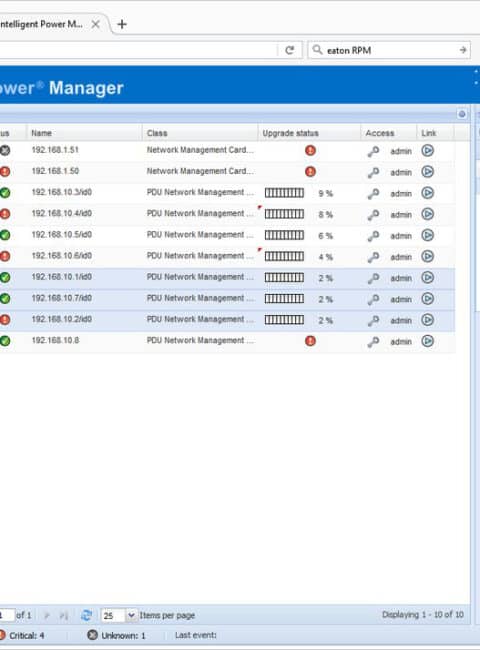480x650 pixels.
Task: Click Class cell of 192.168.1.51 row
Action: point(200,150)
